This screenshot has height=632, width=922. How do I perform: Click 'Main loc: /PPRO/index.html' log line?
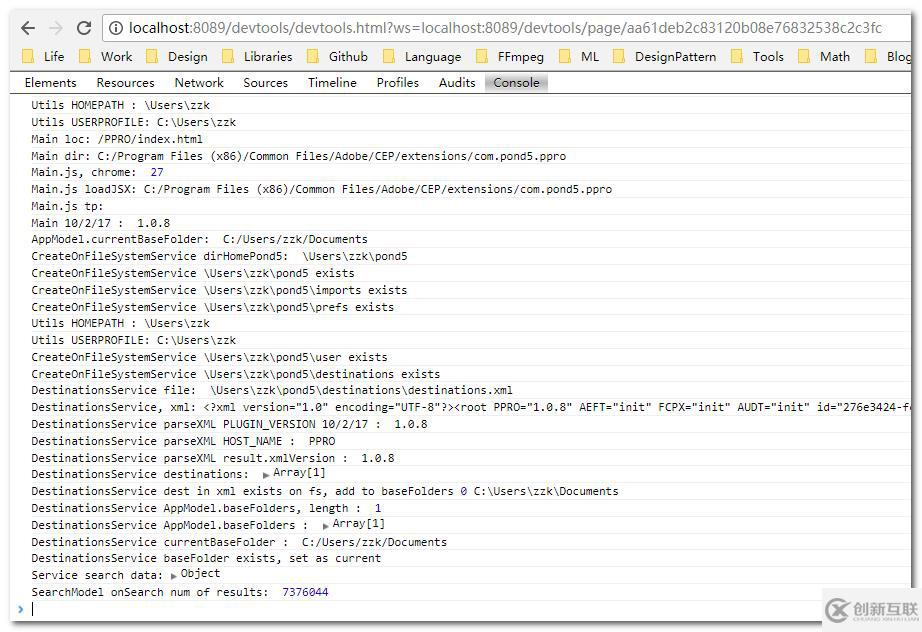pos(116,139)
